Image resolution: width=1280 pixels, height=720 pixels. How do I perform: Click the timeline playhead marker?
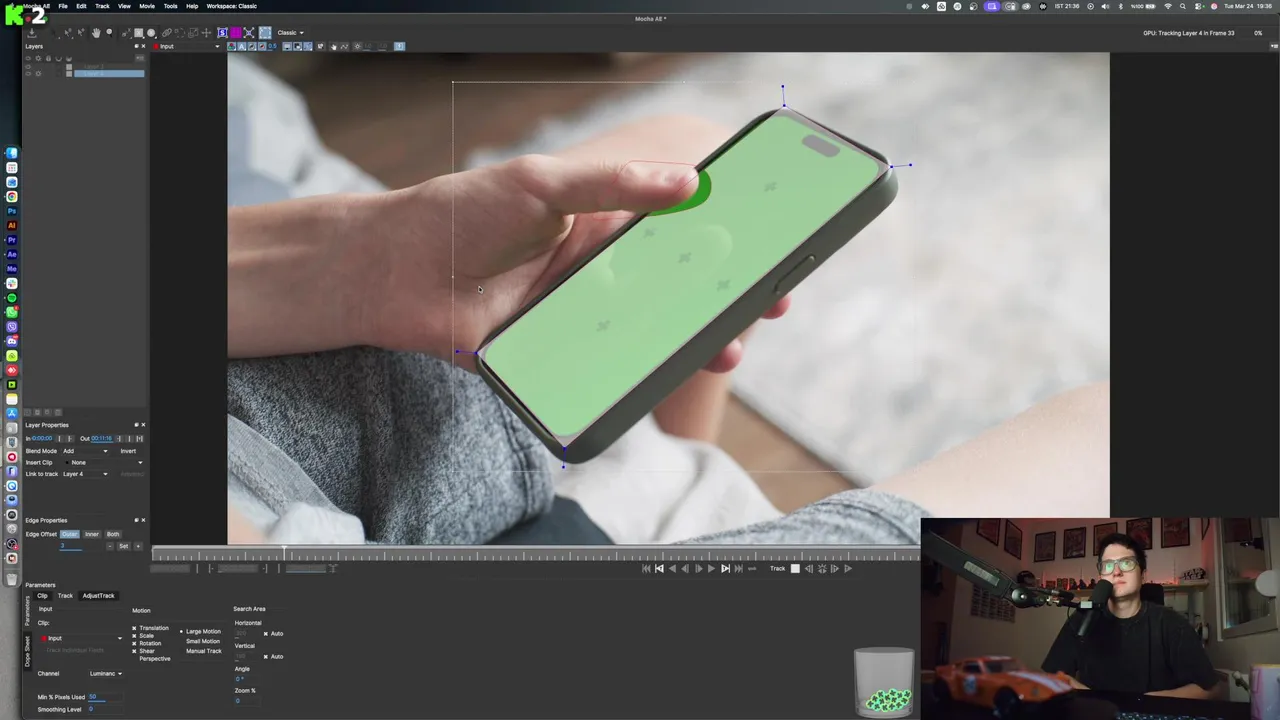click(284, 554)
